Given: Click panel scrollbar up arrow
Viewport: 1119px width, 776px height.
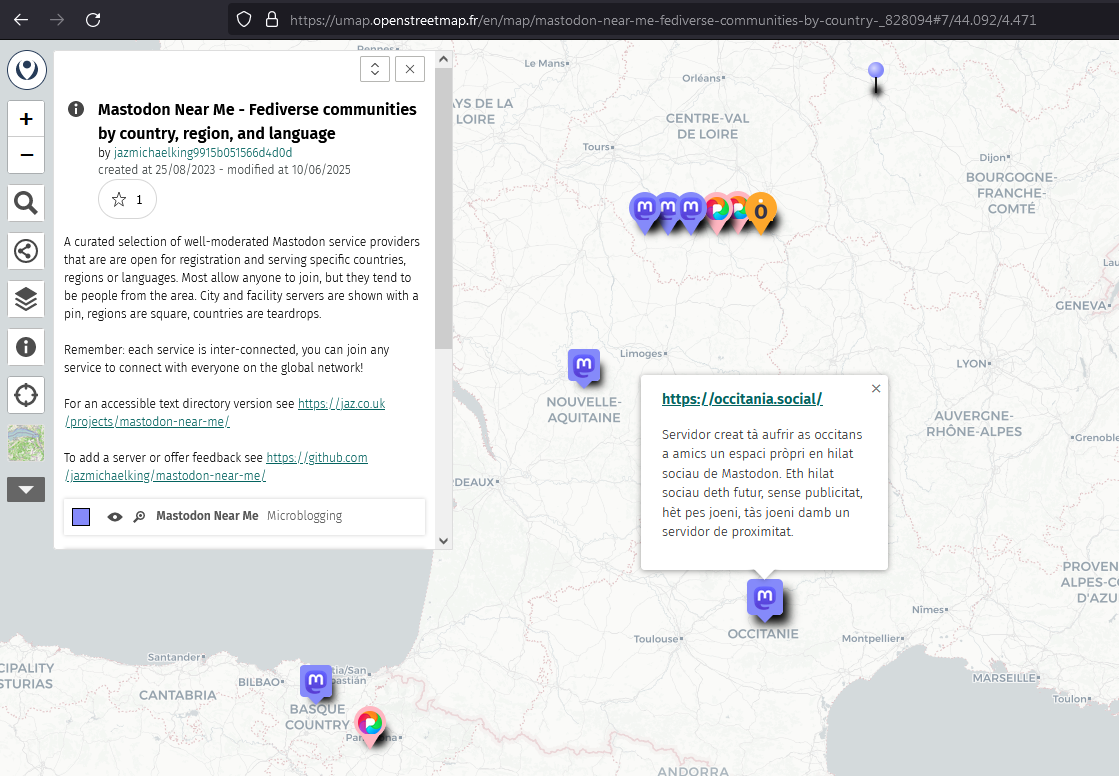Looking at the screenshot, I should [x=443, y=59].
